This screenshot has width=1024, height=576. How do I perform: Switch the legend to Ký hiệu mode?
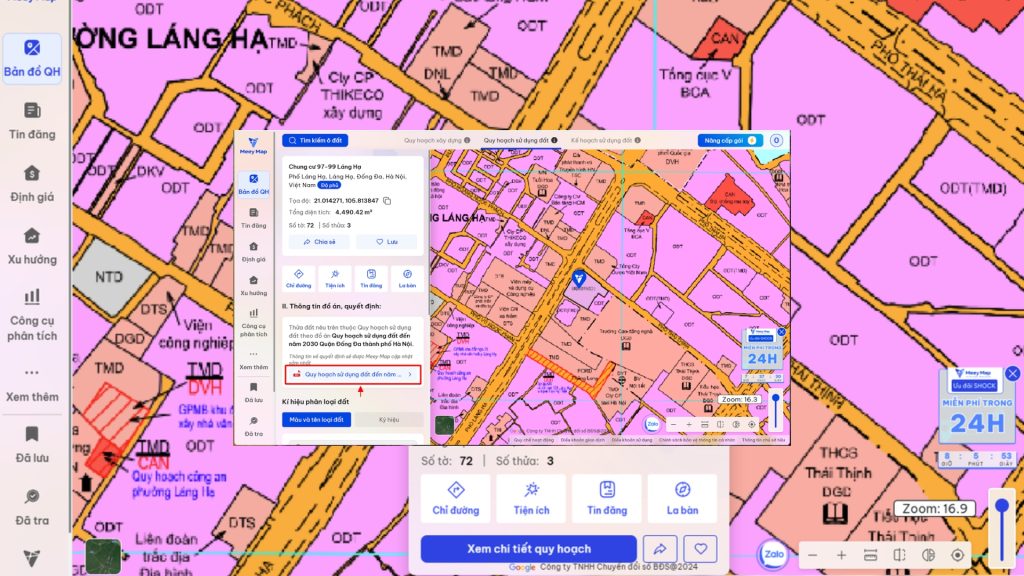point(388,420)
